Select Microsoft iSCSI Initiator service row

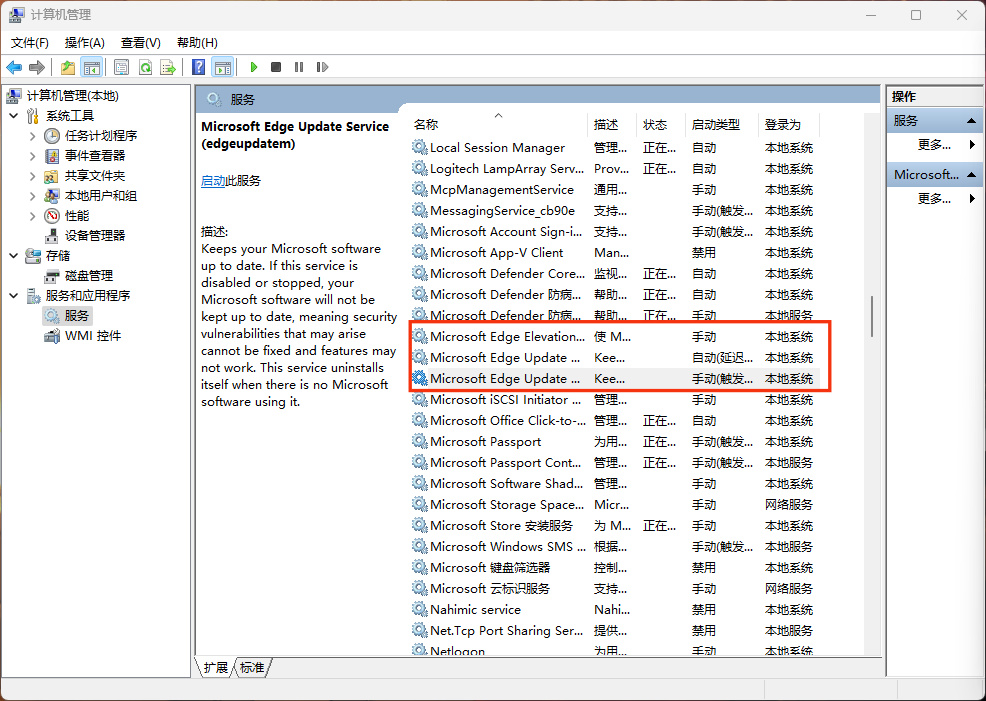[615, 399]
